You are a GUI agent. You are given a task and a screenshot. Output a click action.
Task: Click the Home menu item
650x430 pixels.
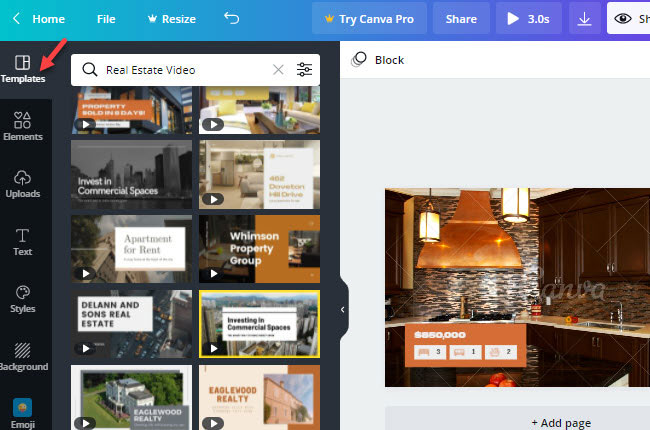tap(49, 19)
